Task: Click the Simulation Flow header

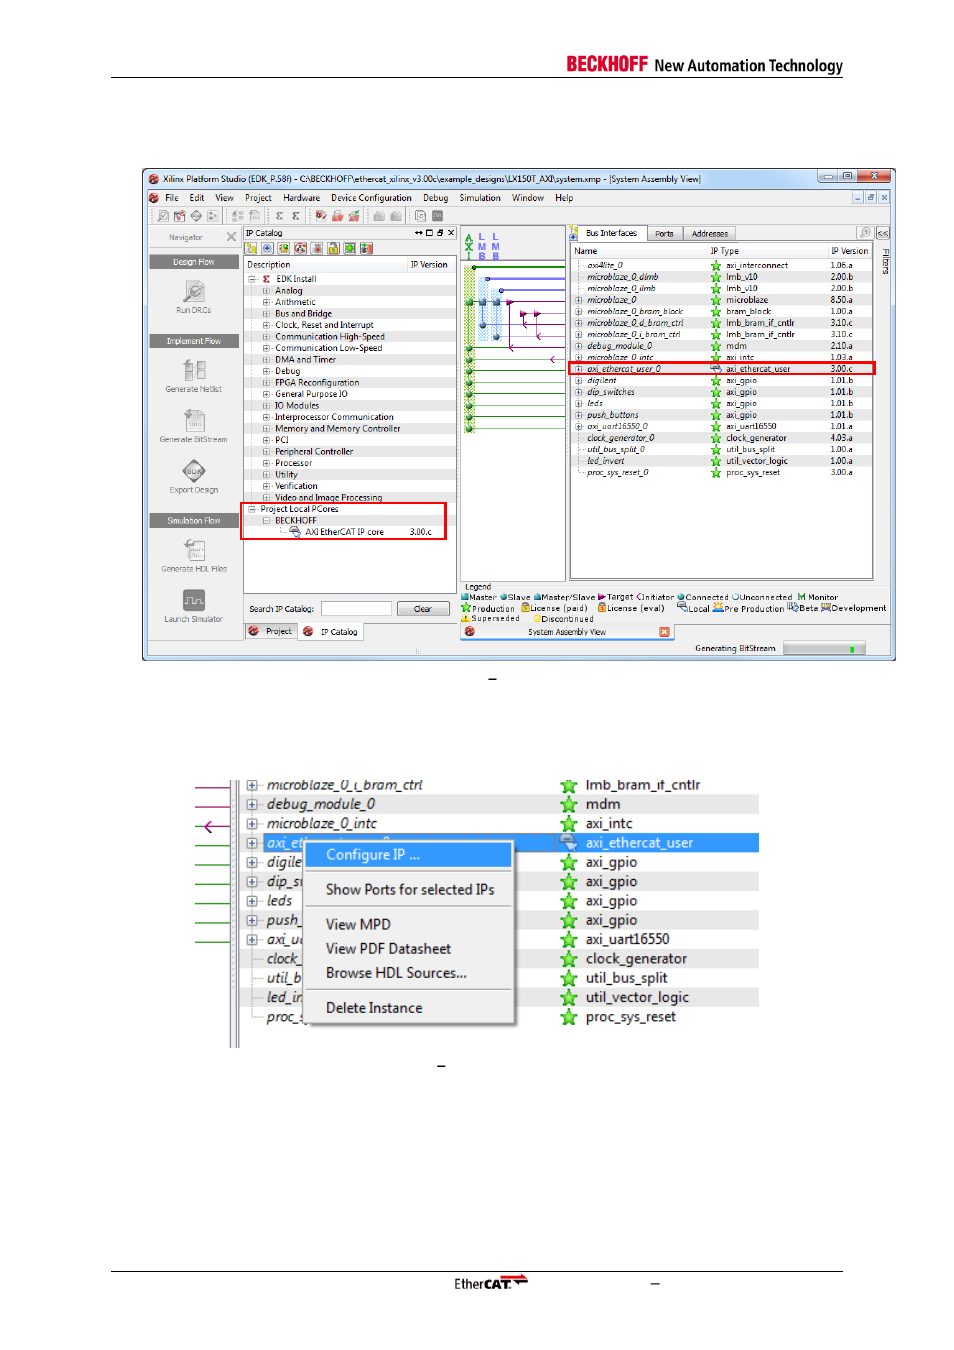Action: click(194, 521)
